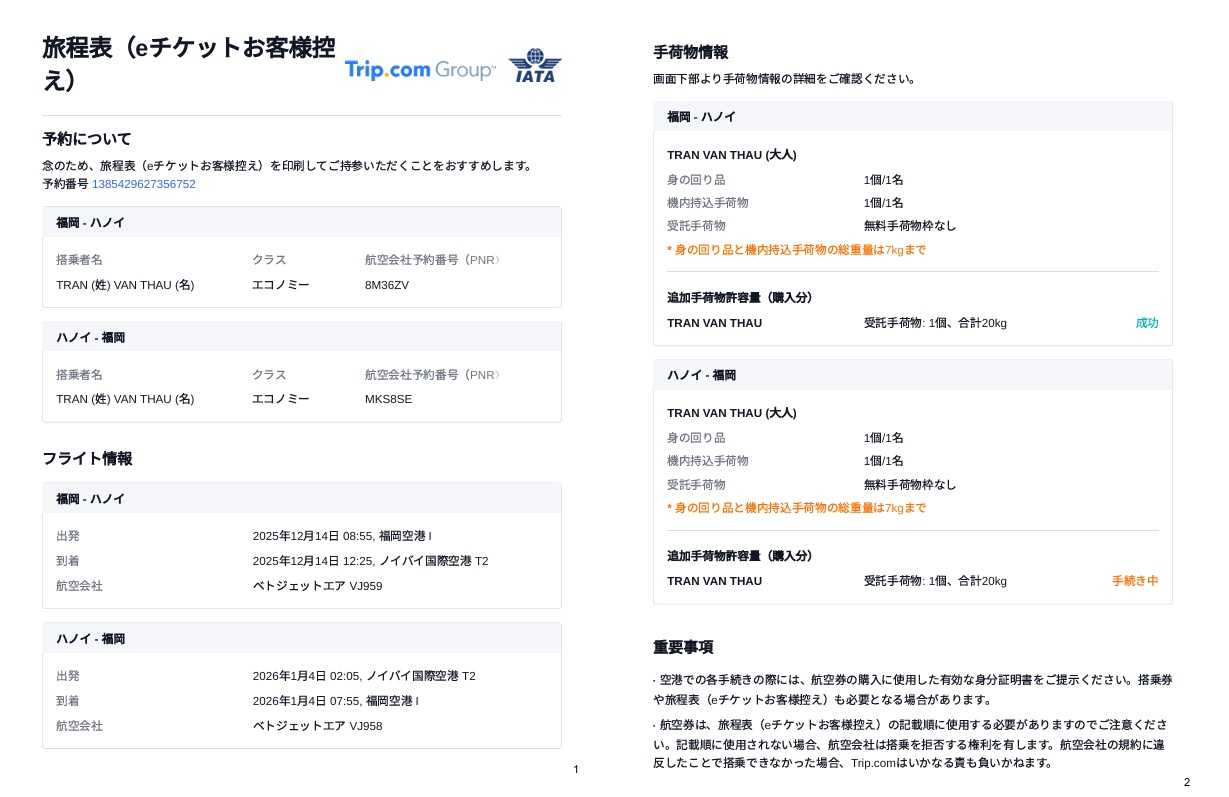Click the 手荷物情報 section heading
Screen dimensions: 1229x797
(x=690, y=52)
